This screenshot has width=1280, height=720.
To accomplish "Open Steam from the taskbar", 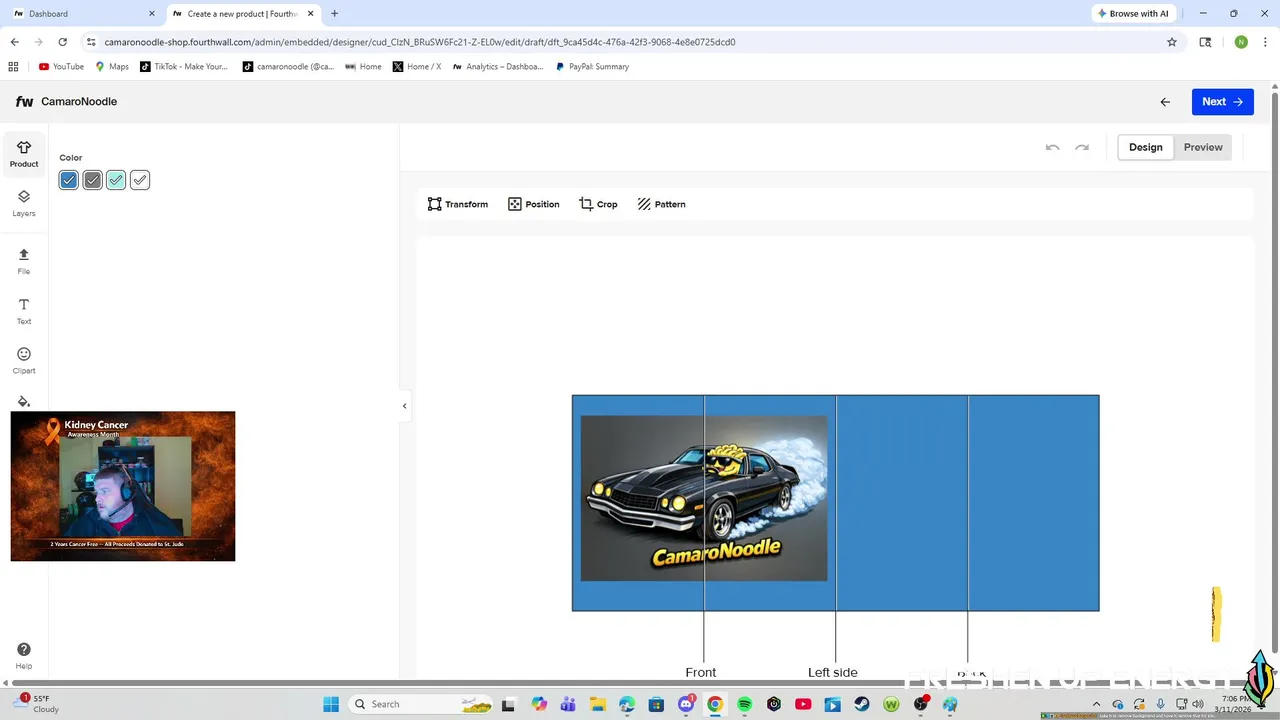I will pyautogui.click(x=862, y=704).
